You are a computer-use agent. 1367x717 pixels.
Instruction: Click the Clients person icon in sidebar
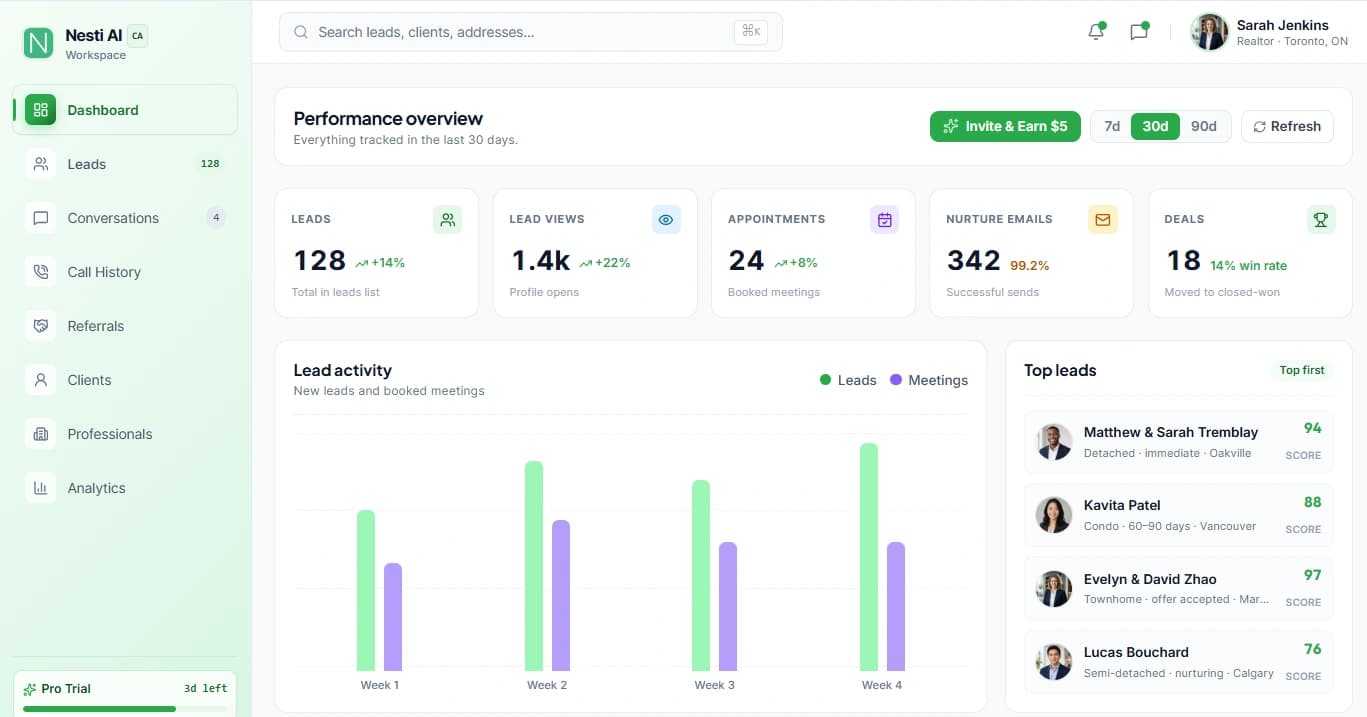pos(41,380)
